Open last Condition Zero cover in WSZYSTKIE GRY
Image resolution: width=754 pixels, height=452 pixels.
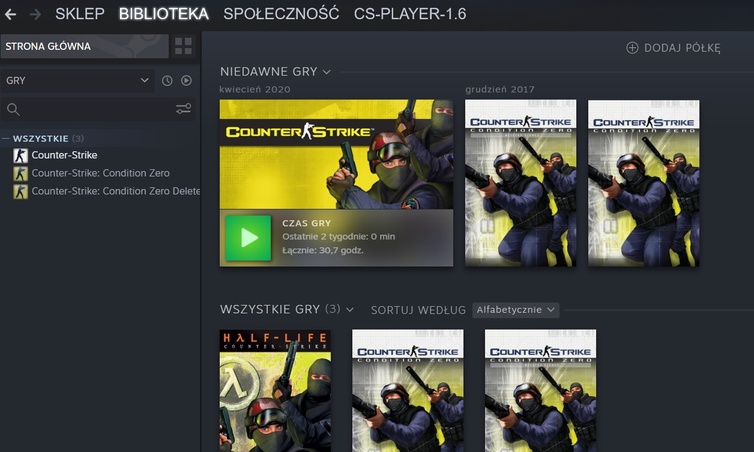pyautogui.click(x=540, y=390)
